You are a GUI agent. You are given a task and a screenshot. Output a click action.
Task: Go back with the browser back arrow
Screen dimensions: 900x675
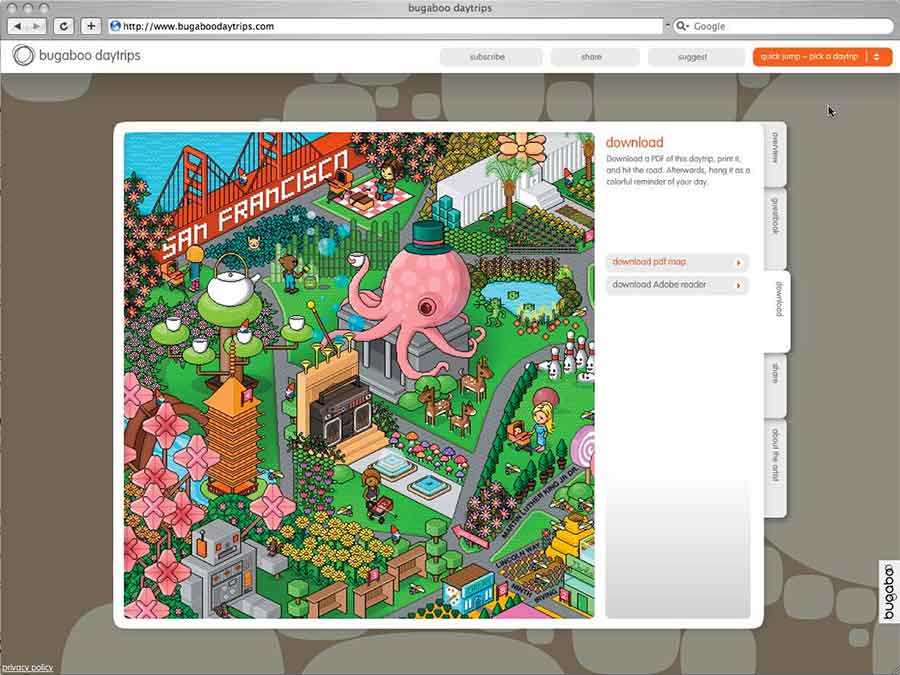pyautogui.click(x=18, y=26)
